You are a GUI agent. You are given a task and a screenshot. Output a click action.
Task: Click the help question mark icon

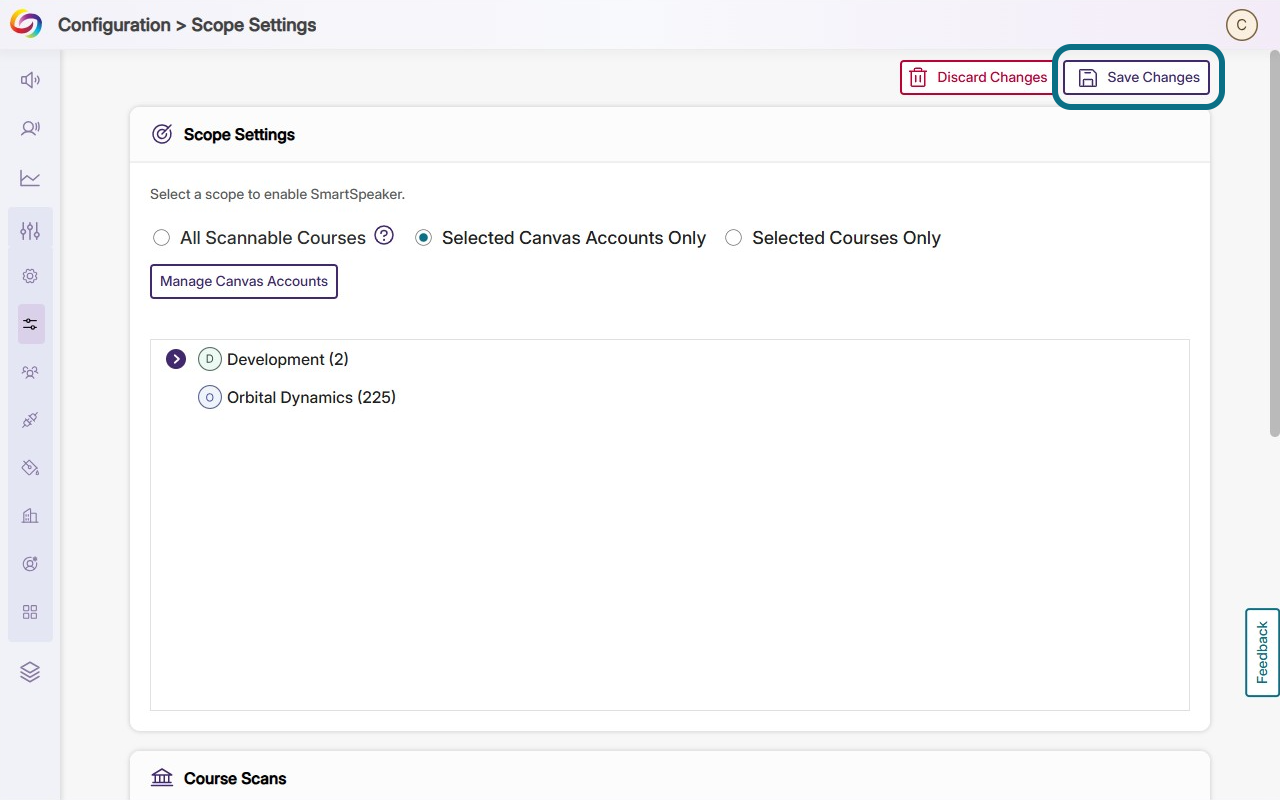point(384,236)
